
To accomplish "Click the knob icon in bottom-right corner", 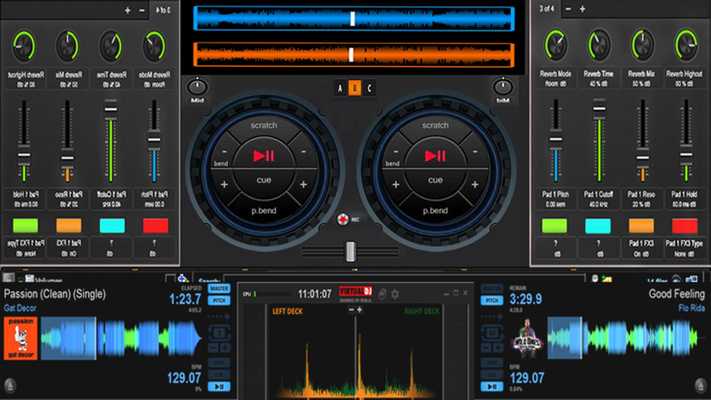I will [701, 385].
